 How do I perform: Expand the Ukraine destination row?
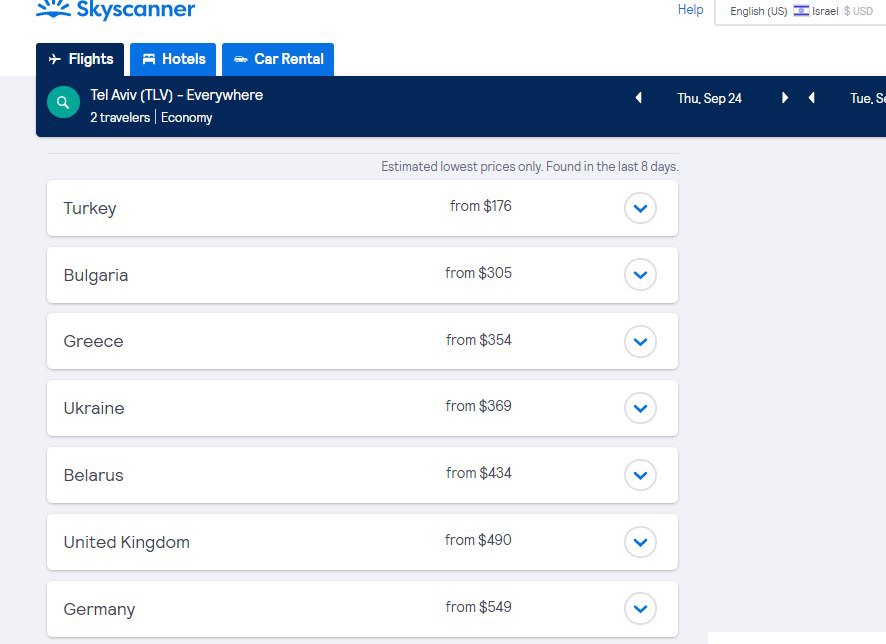point(640,408)
